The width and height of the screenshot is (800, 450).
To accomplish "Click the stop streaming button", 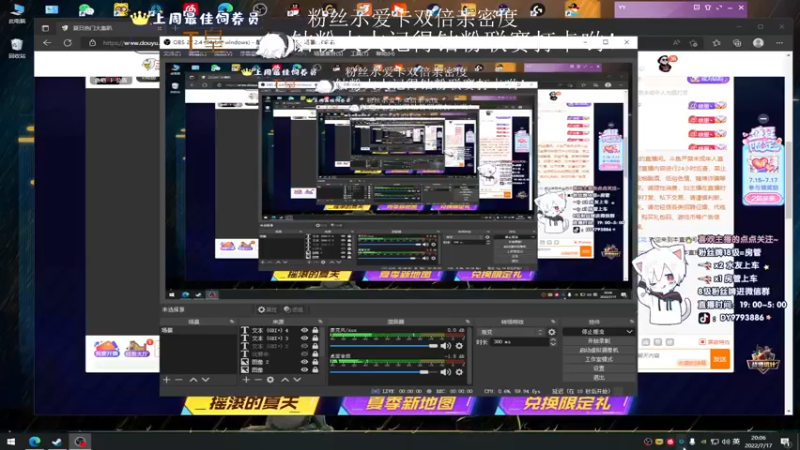I will click(594, 332).
